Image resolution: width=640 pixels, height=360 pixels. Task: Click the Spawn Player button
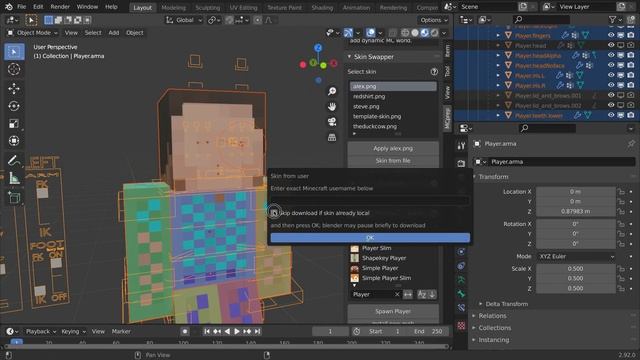[393, 311]
